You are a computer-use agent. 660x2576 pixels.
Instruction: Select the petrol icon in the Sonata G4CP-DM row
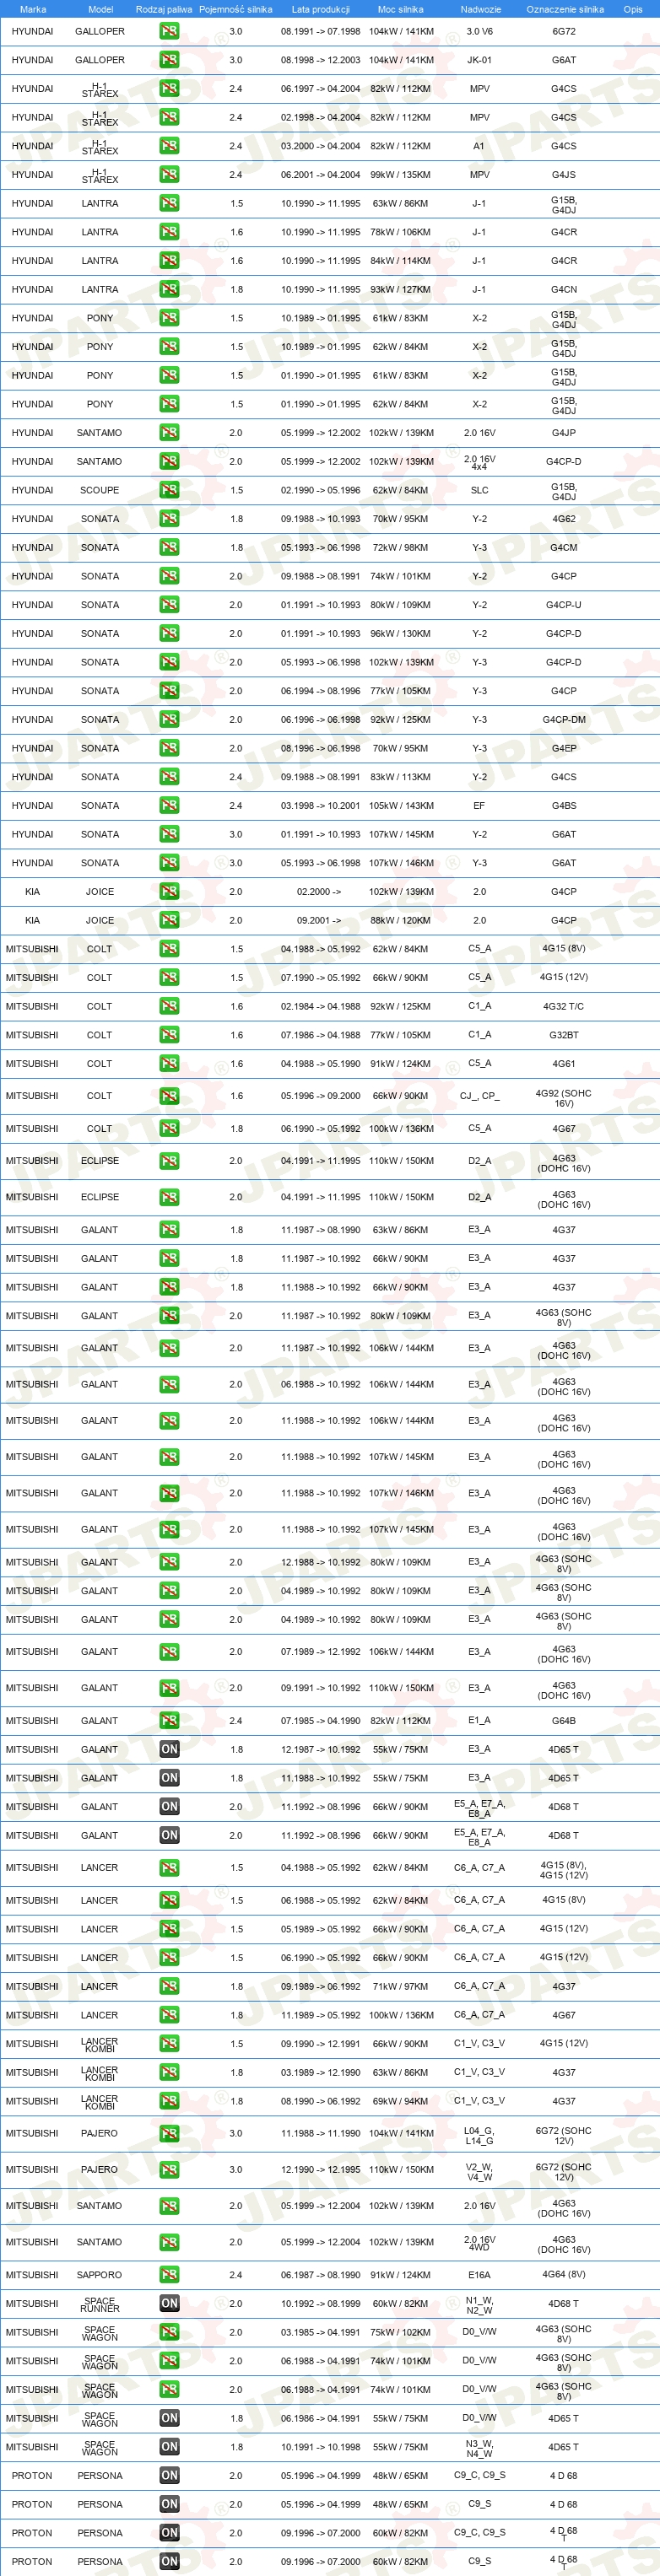[x=169, y=719]
